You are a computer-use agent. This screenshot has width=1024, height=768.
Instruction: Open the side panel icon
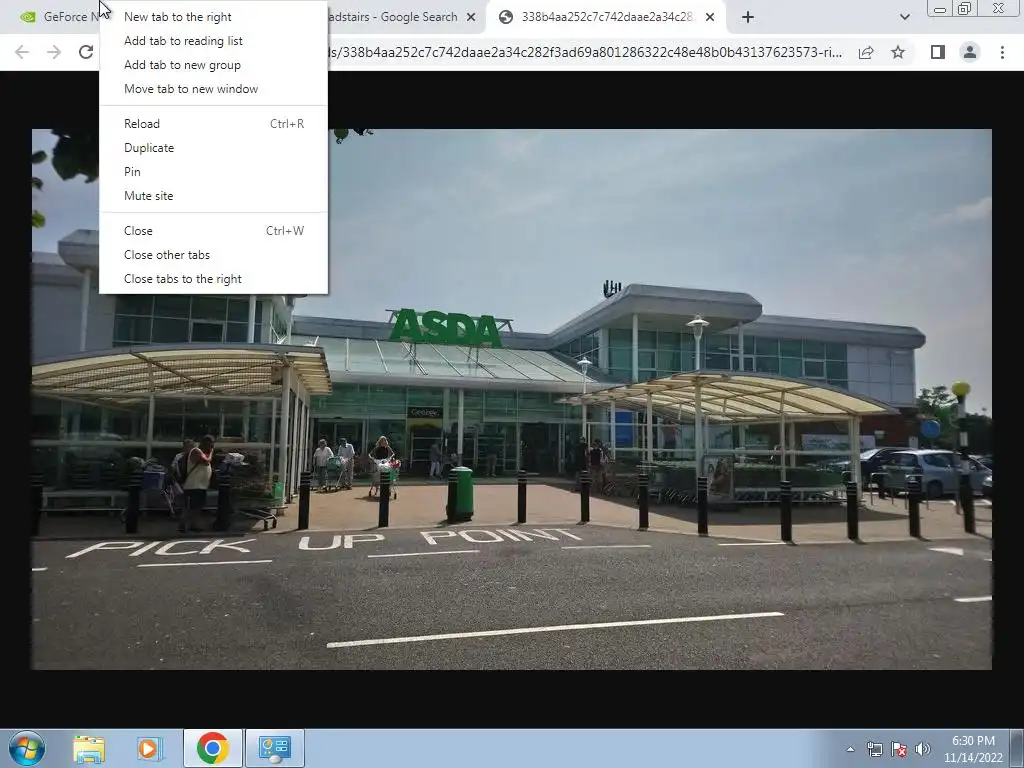coord(938,52)
